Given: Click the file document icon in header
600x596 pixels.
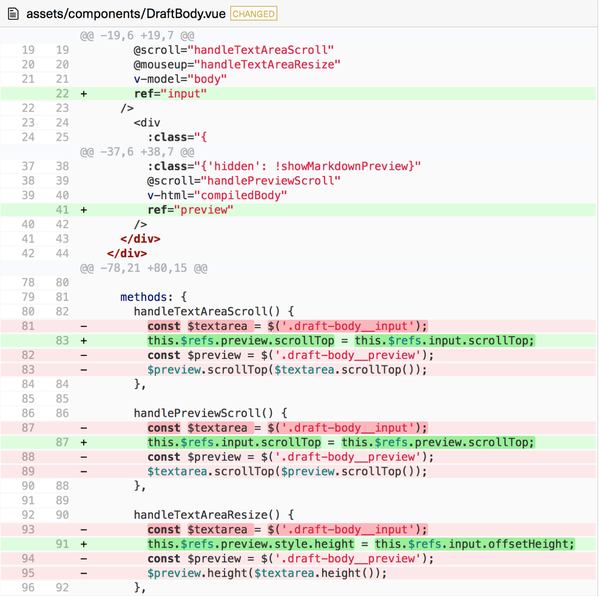Looking at the screenshot, I should 13,14.
